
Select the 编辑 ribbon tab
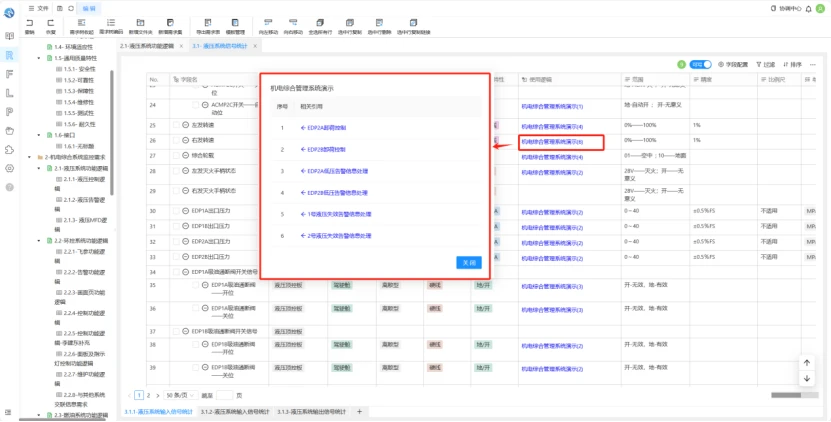(89, 8)
